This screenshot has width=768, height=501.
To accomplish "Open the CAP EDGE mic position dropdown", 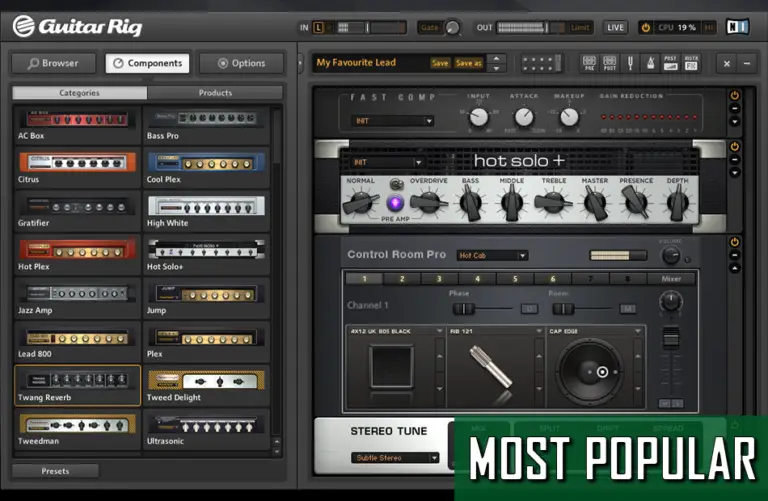I will (x=638, y=332).
